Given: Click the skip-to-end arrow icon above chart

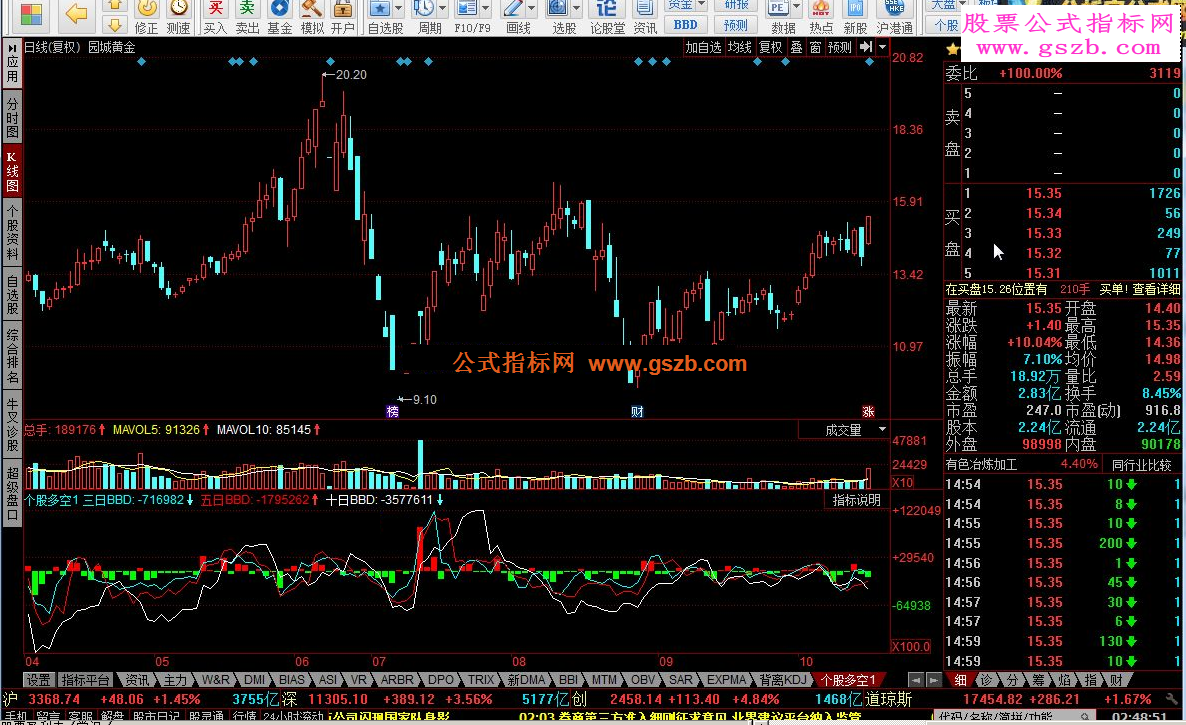Looking at the screenshot, I should tap(866, 47).
